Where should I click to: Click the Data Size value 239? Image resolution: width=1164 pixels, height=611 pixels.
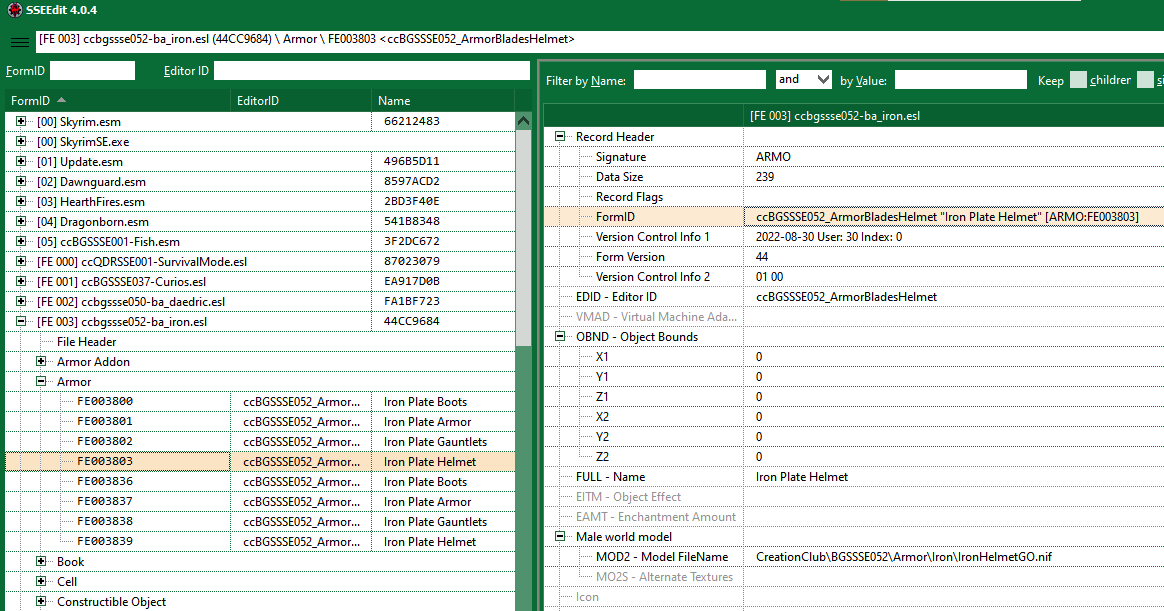(x=765, y=177)
